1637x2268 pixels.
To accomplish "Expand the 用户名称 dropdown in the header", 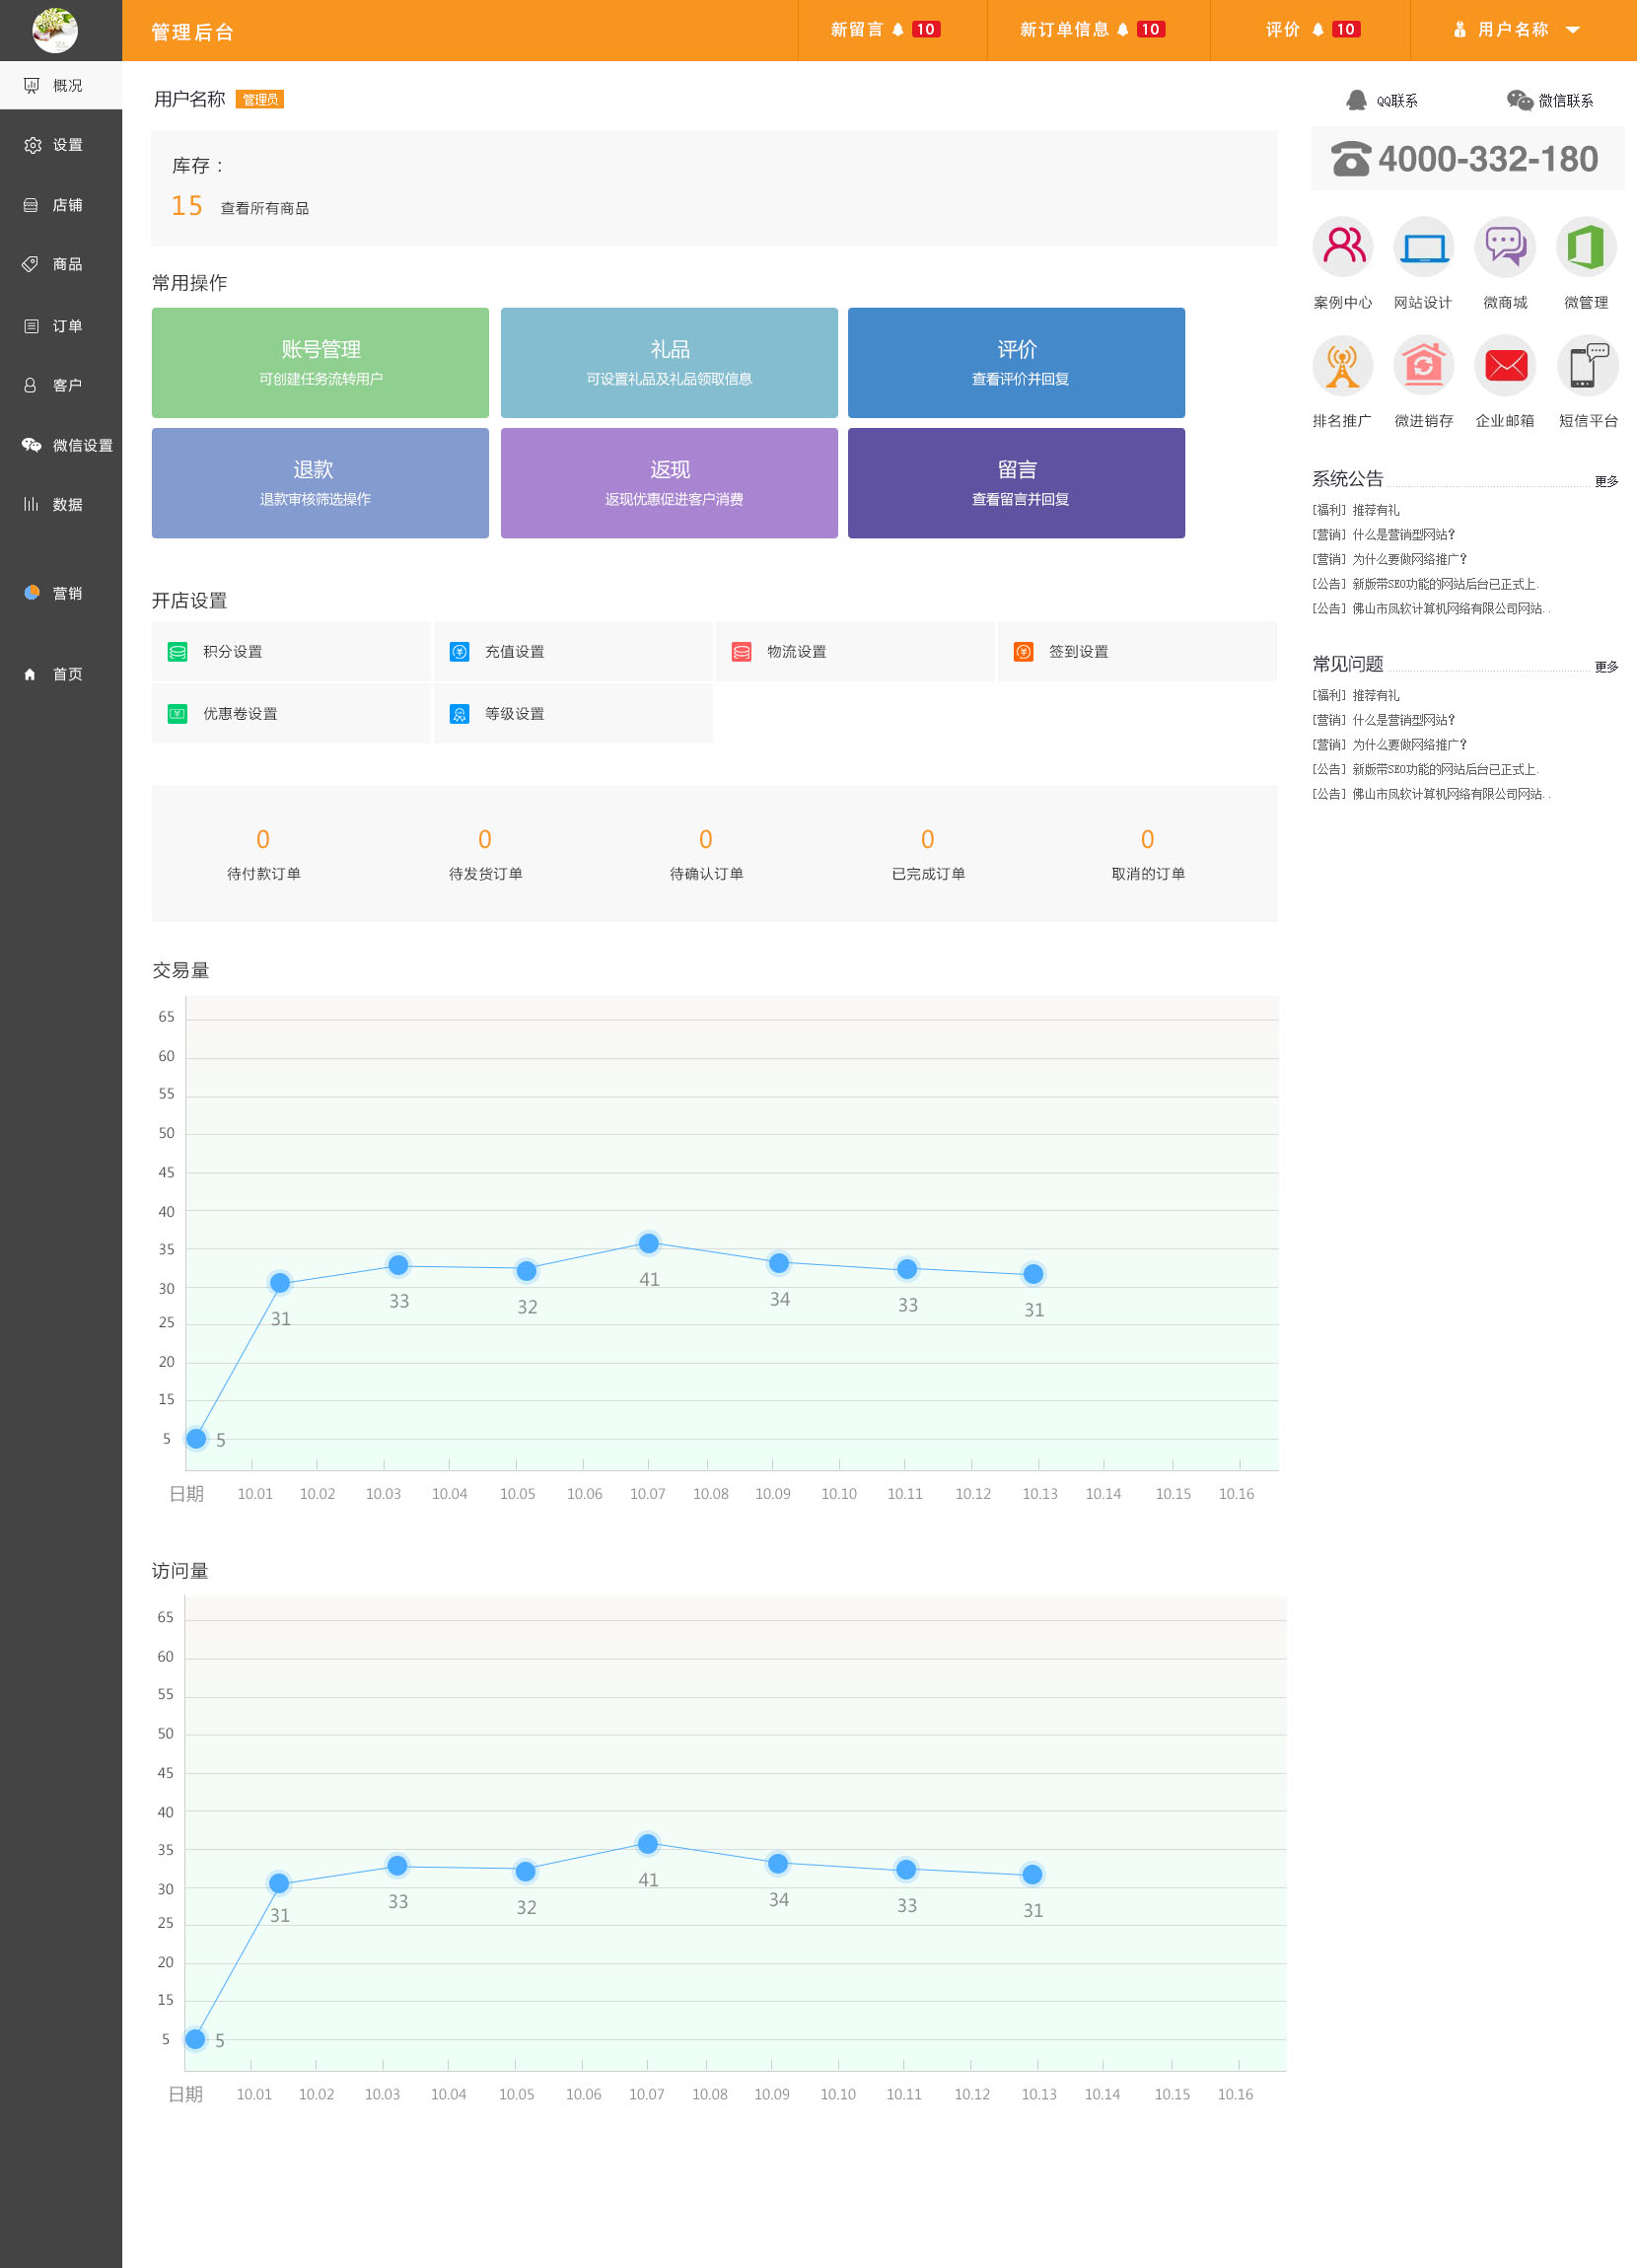I will coord(1517,30).
